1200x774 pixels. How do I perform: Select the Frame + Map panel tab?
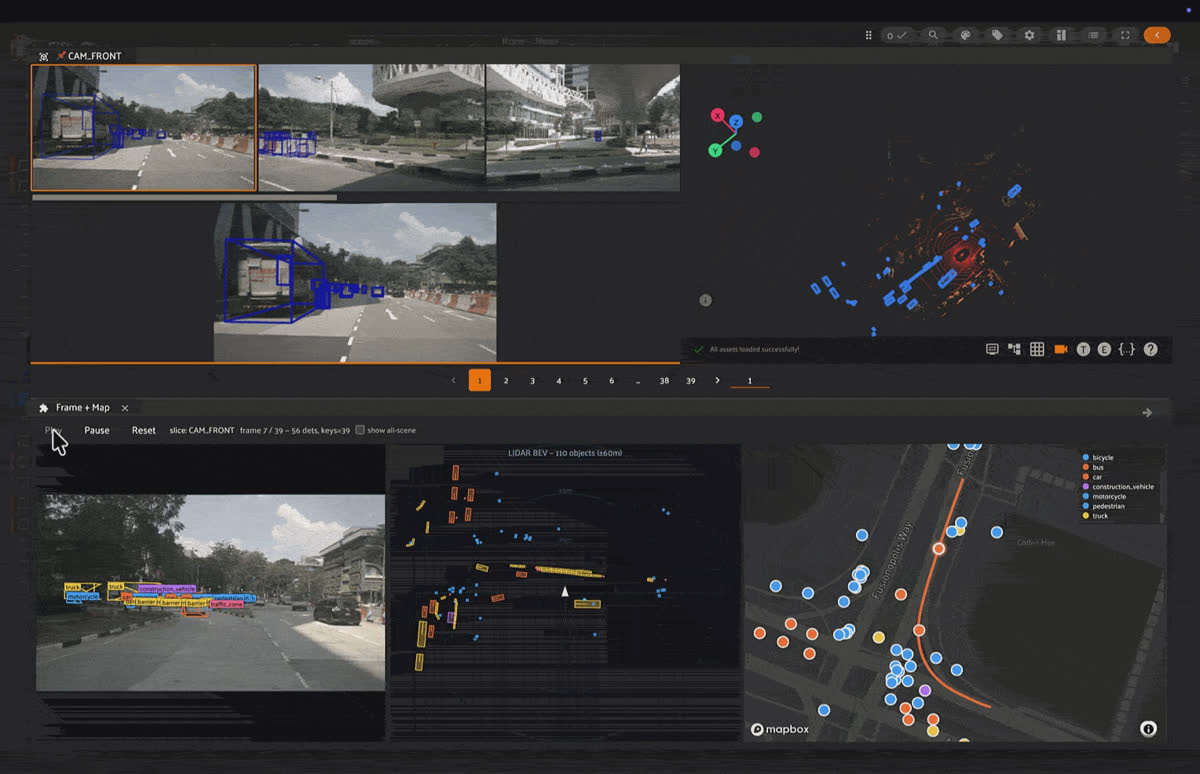click(83, 408)
